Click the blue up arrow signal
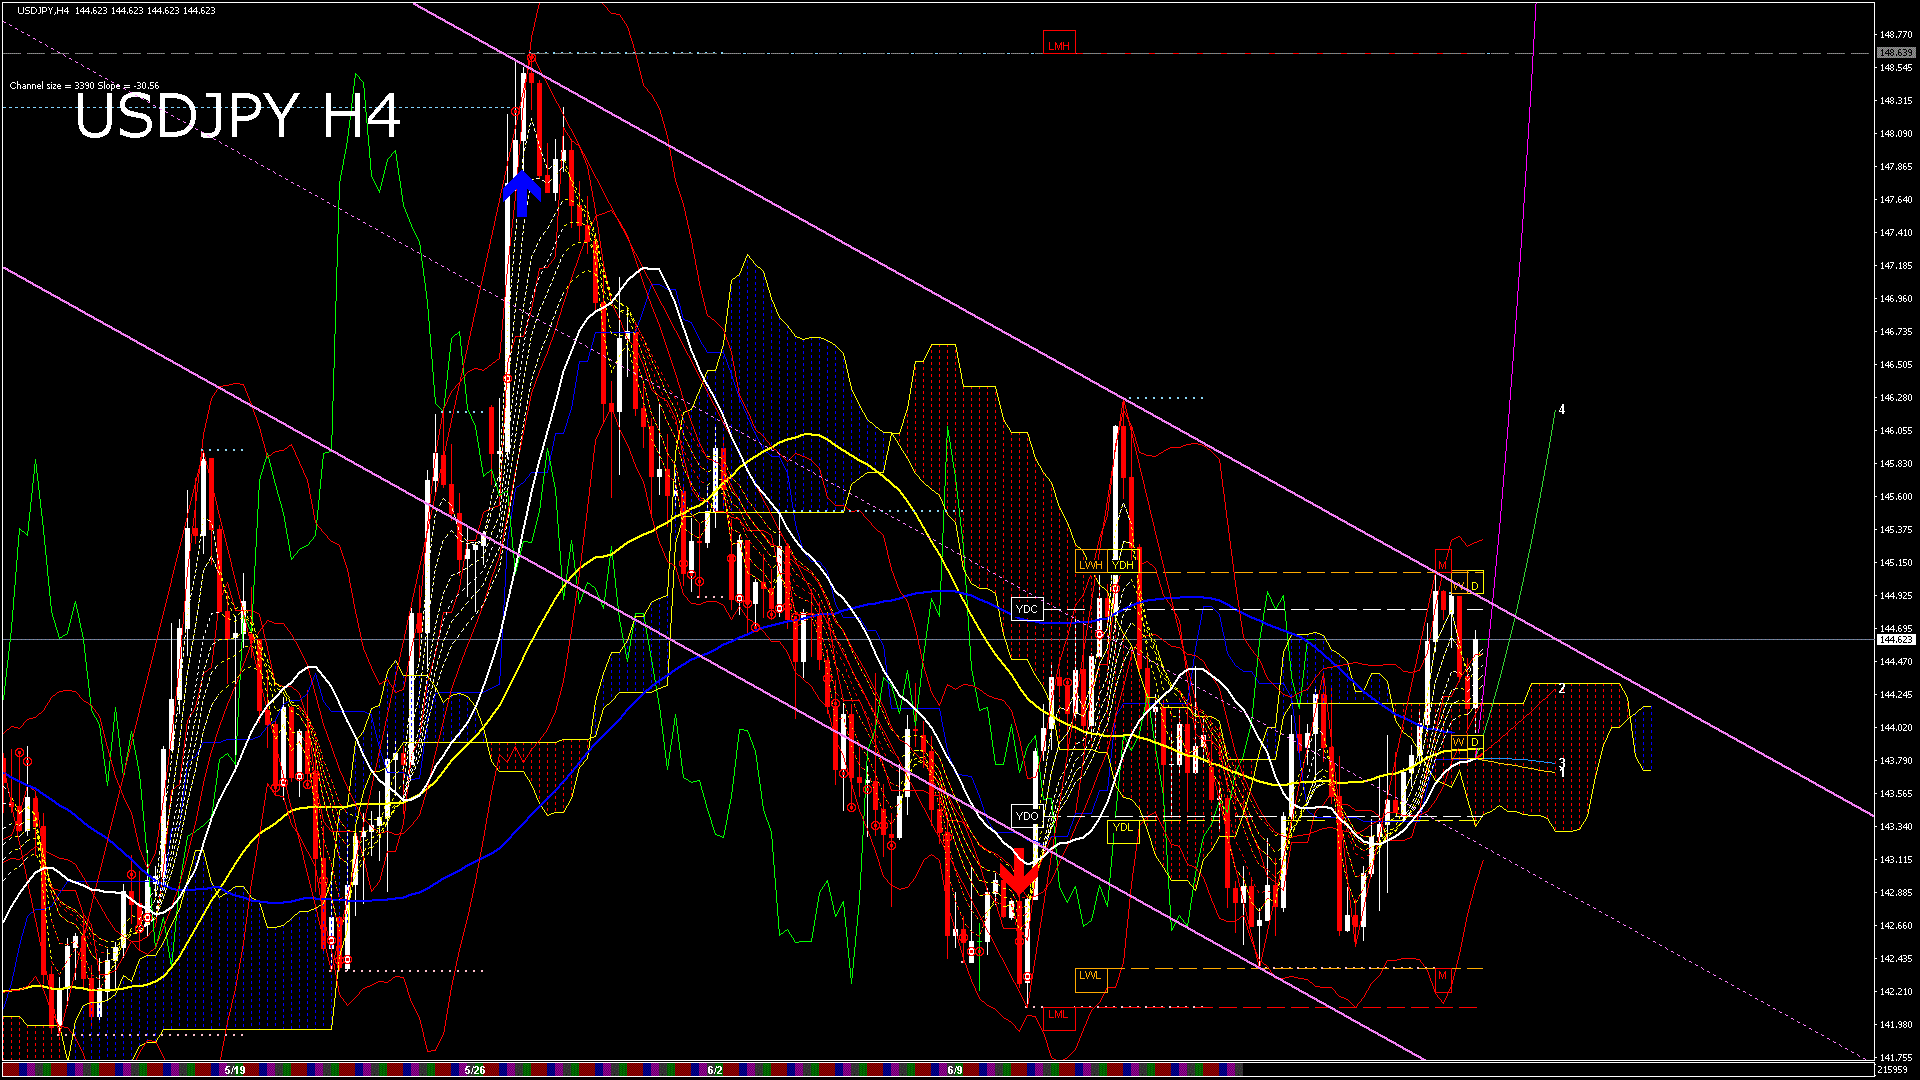Screen dimensions: 1920x1080 click(522, 194)
